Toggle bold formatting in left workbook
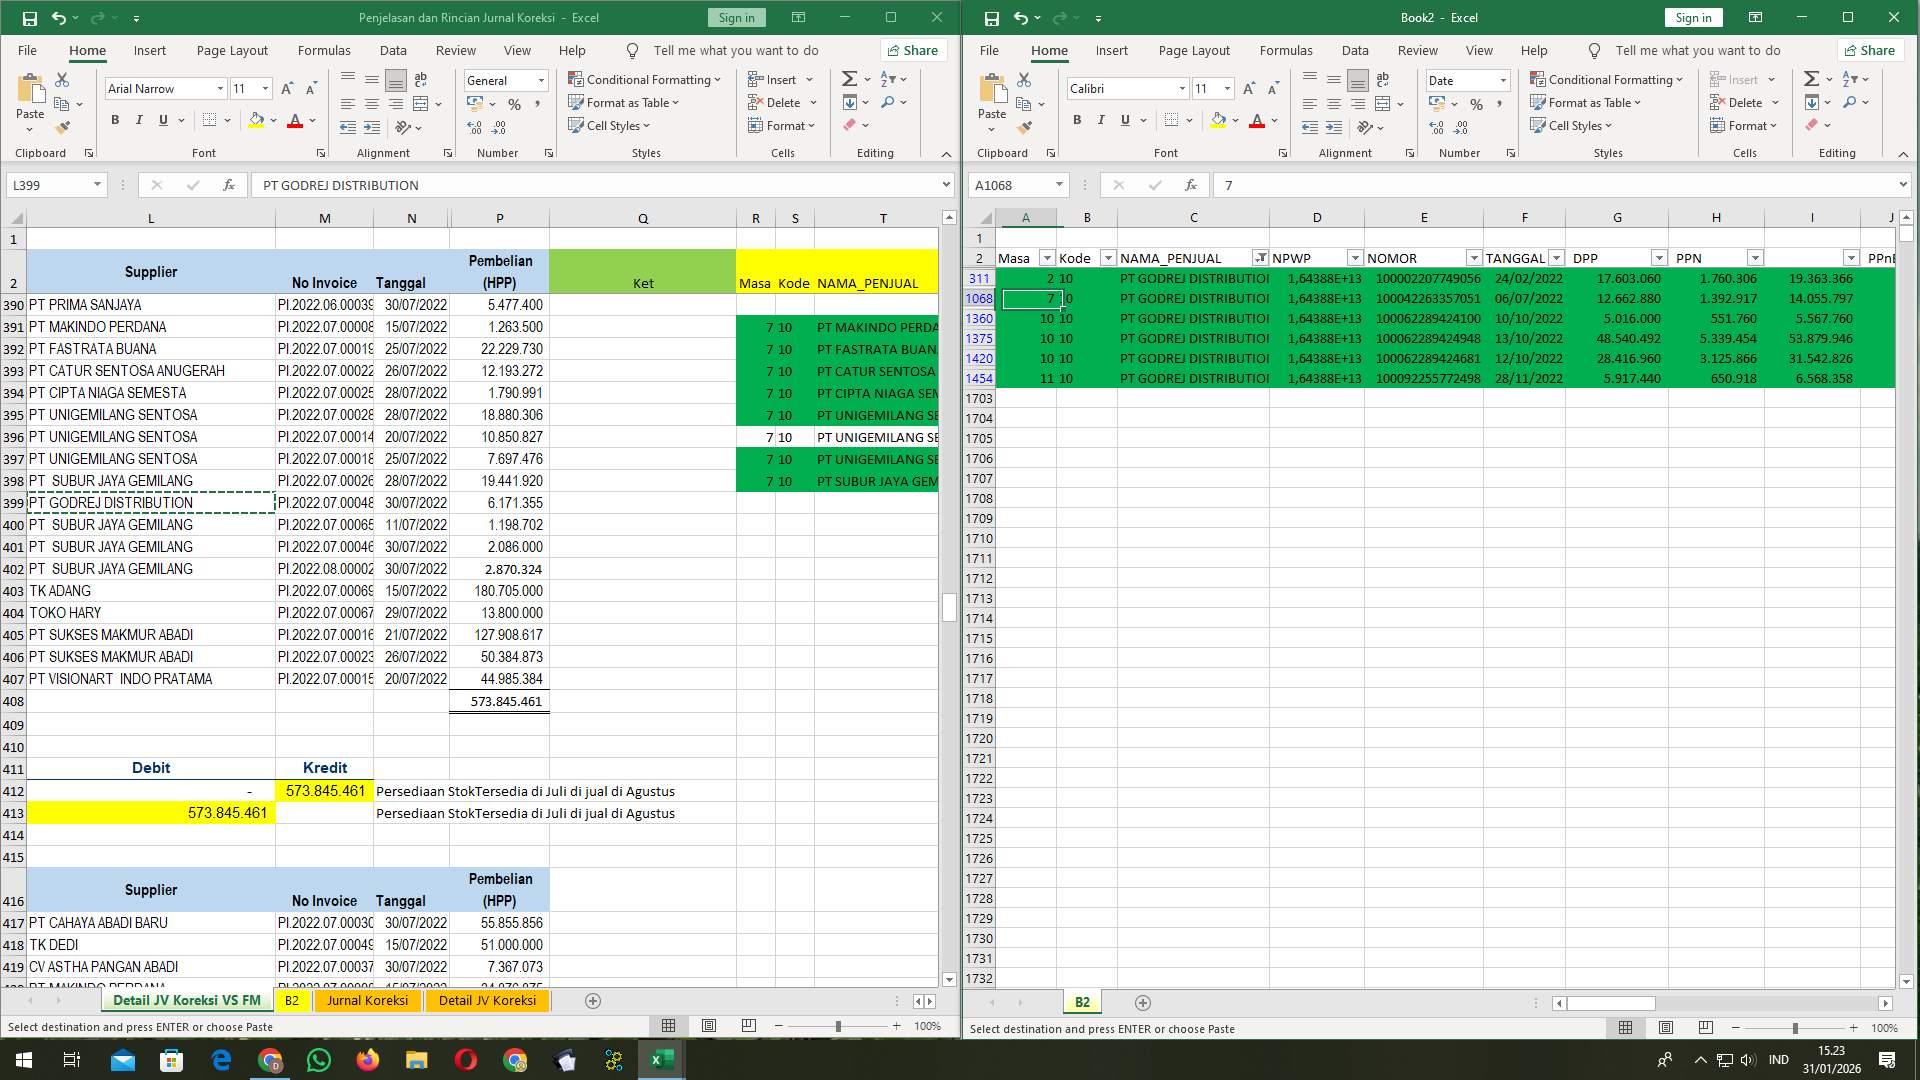Screen dimensions: 1920x1080 pyautogui.click(x=113, y=119)
